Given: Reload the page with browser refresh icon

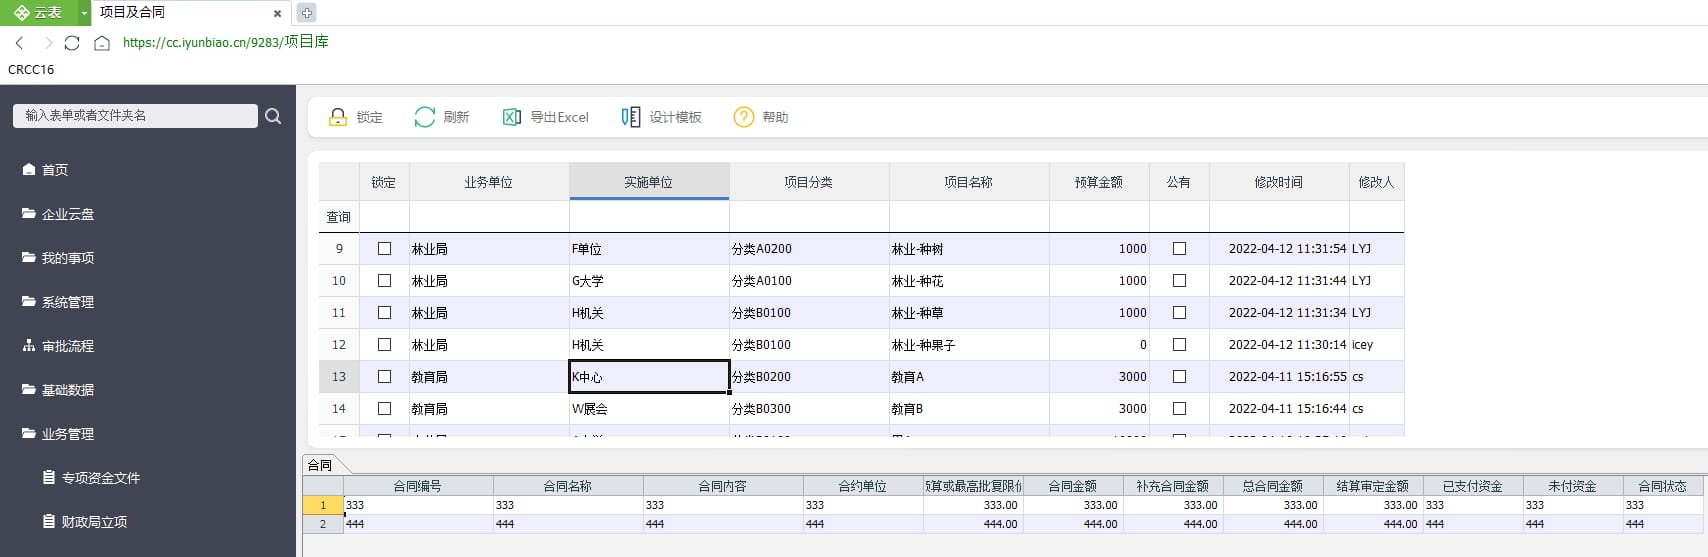Looking at the screenshot, I should tap(72, 43).
